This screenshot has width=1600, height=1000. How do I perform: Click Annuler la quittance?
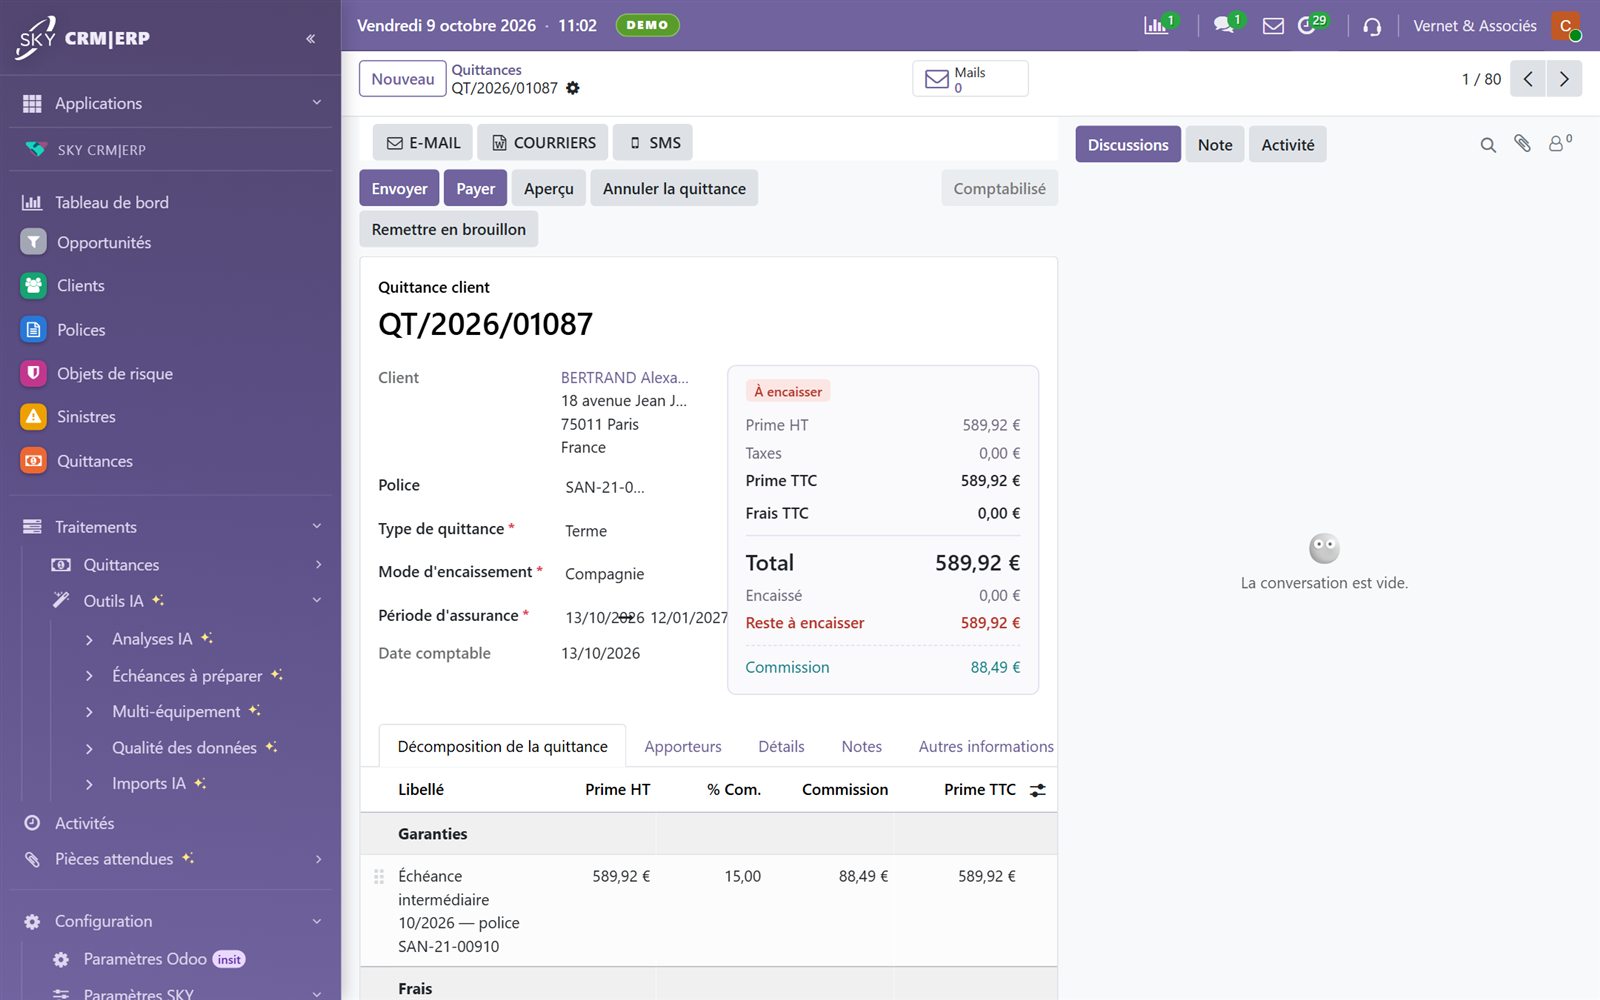click(x=674, y=189)
